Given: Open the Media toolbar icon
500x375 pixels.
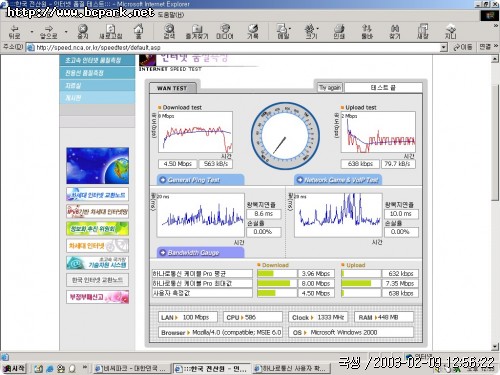Looking at the screenshot, I should click(225, 32).
